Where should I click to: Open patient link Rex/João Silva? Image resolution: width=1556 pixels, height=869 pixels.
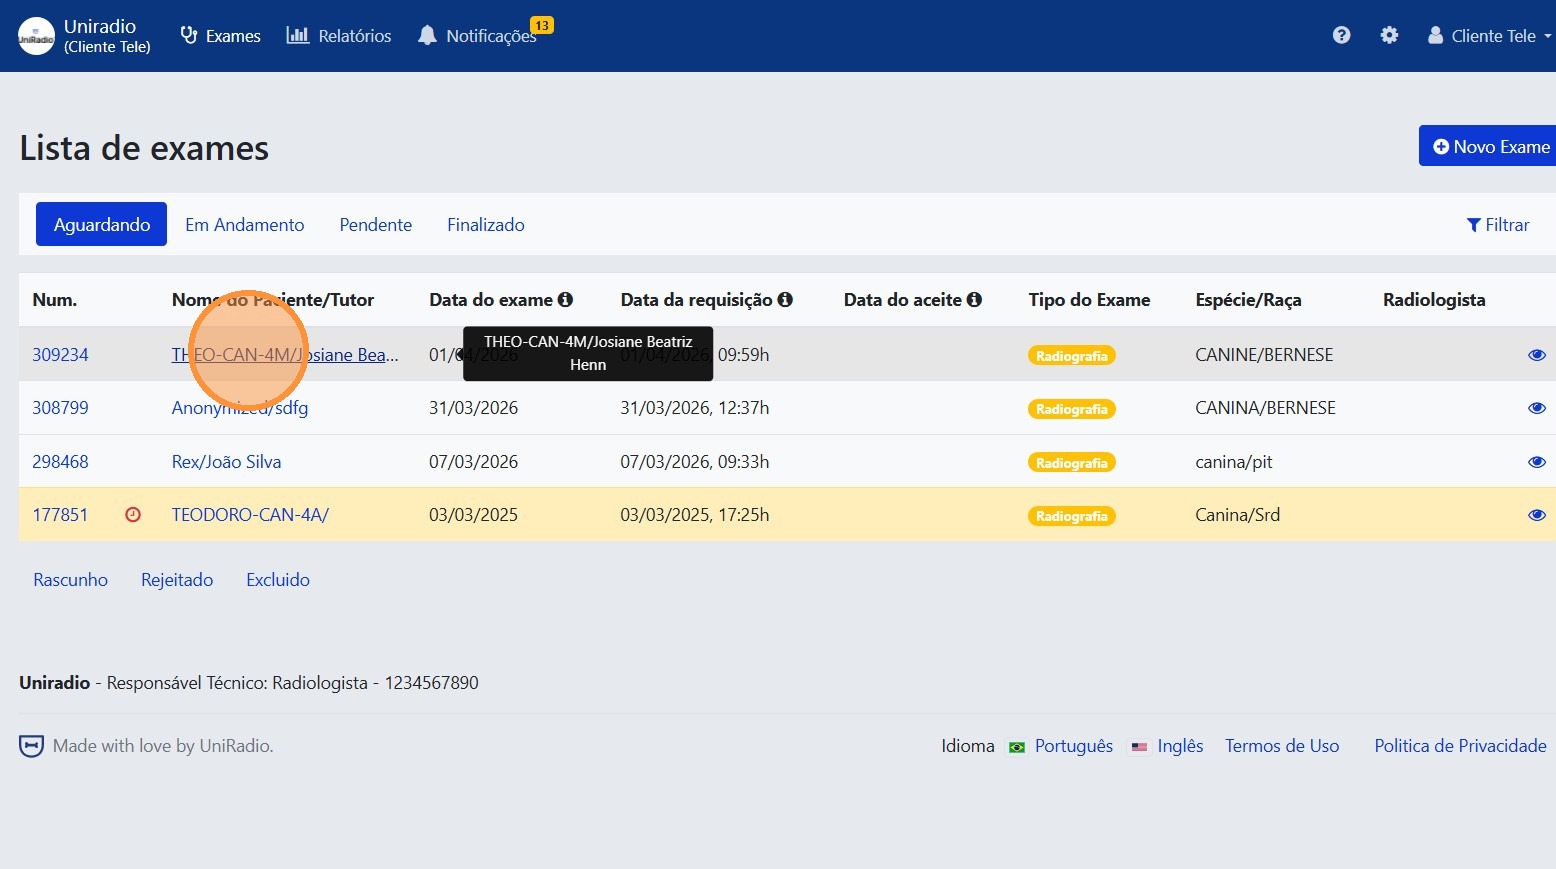[226, 462]
